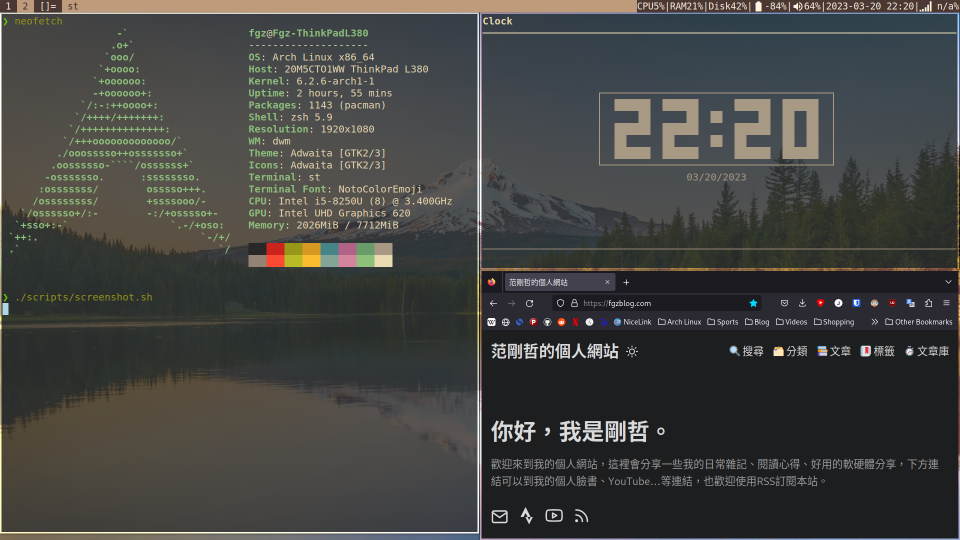Click the Firefox logo at tab bar left
This screenshot has width=960, height=540.
click(x=492, y=282)
